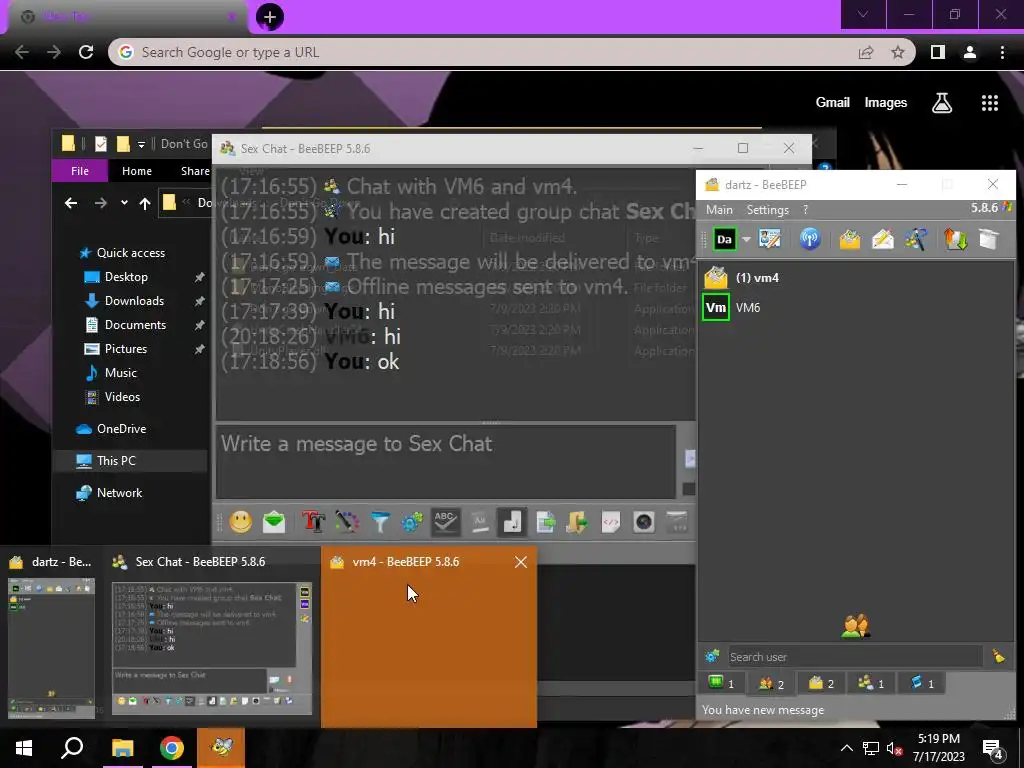Insert code snippet via the </> icon
This screenshot has height=768, width=1024.
tap(611, 522)
